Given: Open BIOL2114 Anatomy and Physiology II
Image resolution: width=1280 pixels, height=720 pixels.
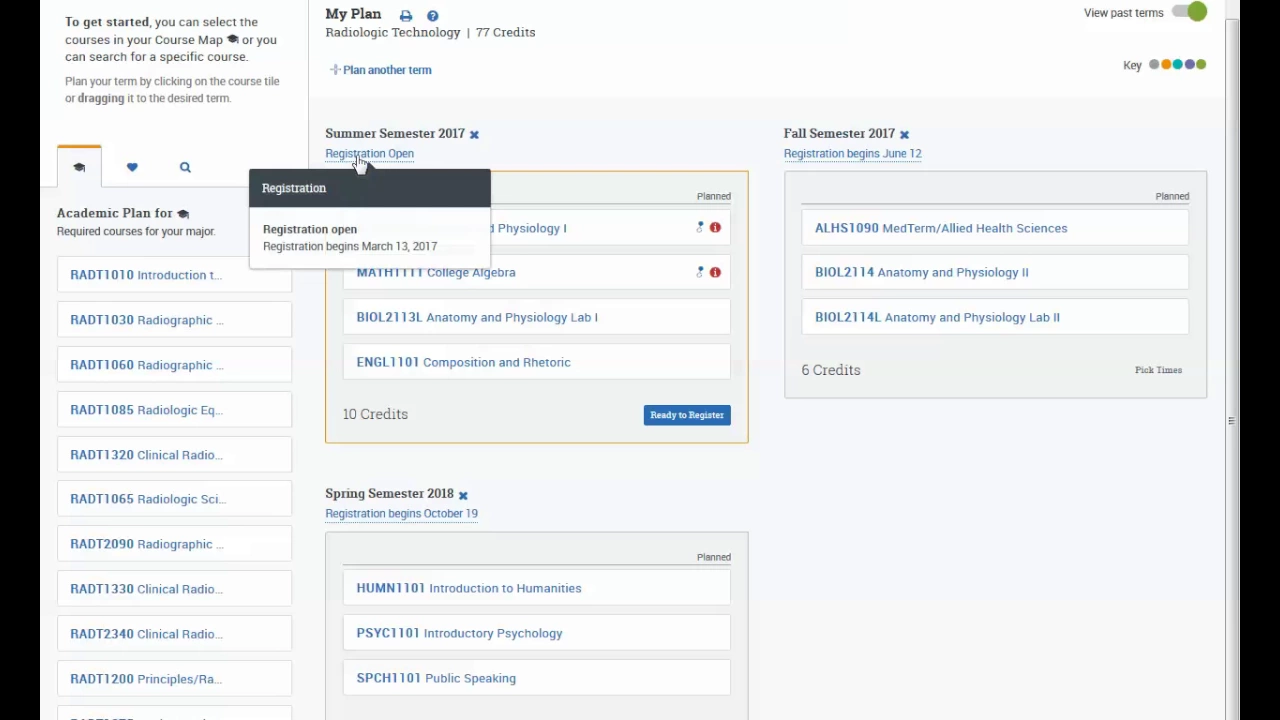Looking at the screenshot, I should [995, 272].
